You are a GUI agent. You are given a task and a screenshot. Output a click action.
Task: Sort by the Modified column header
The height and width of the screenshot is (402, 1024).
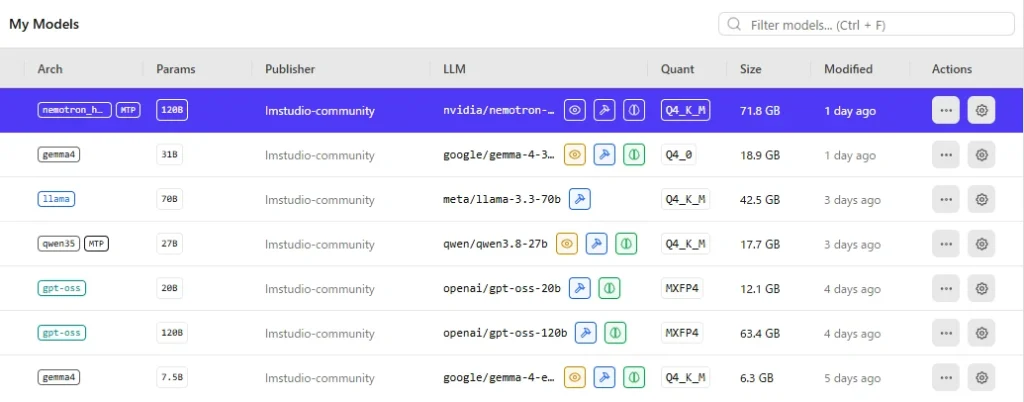pyautogui.click(x=848, y=69)
